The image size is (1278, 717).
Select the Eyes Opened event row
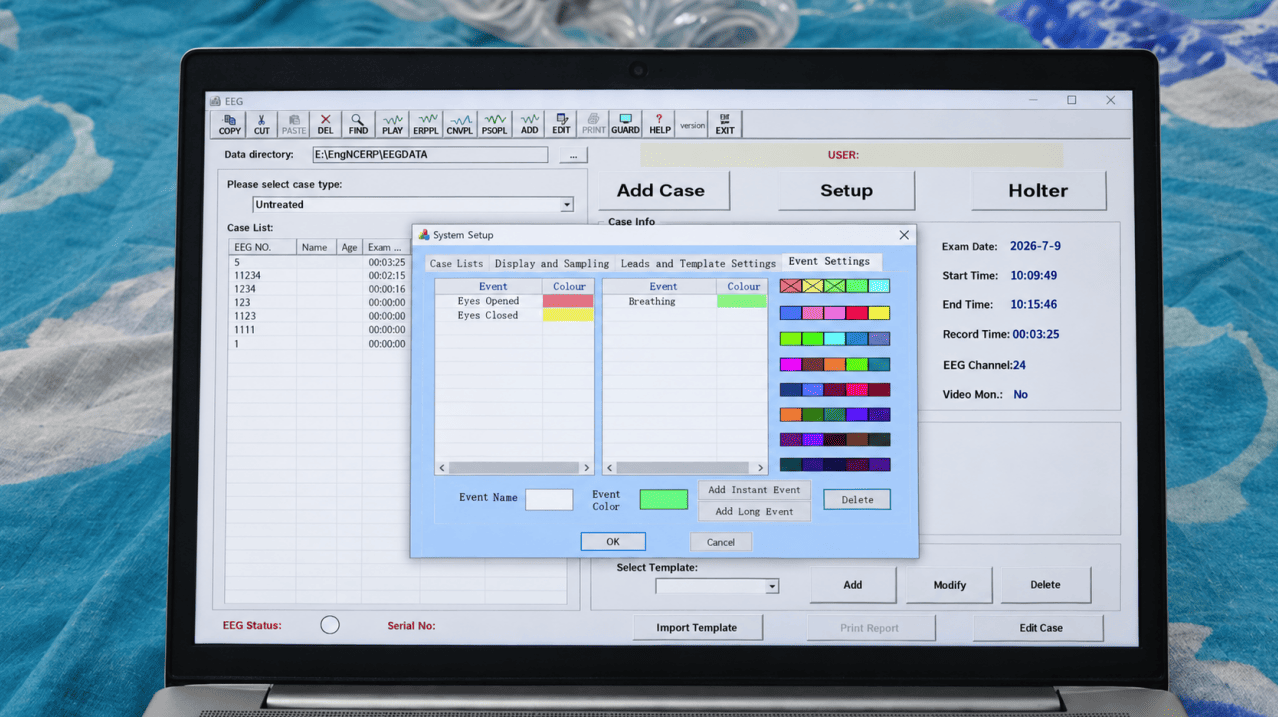(x=514, y=301)
